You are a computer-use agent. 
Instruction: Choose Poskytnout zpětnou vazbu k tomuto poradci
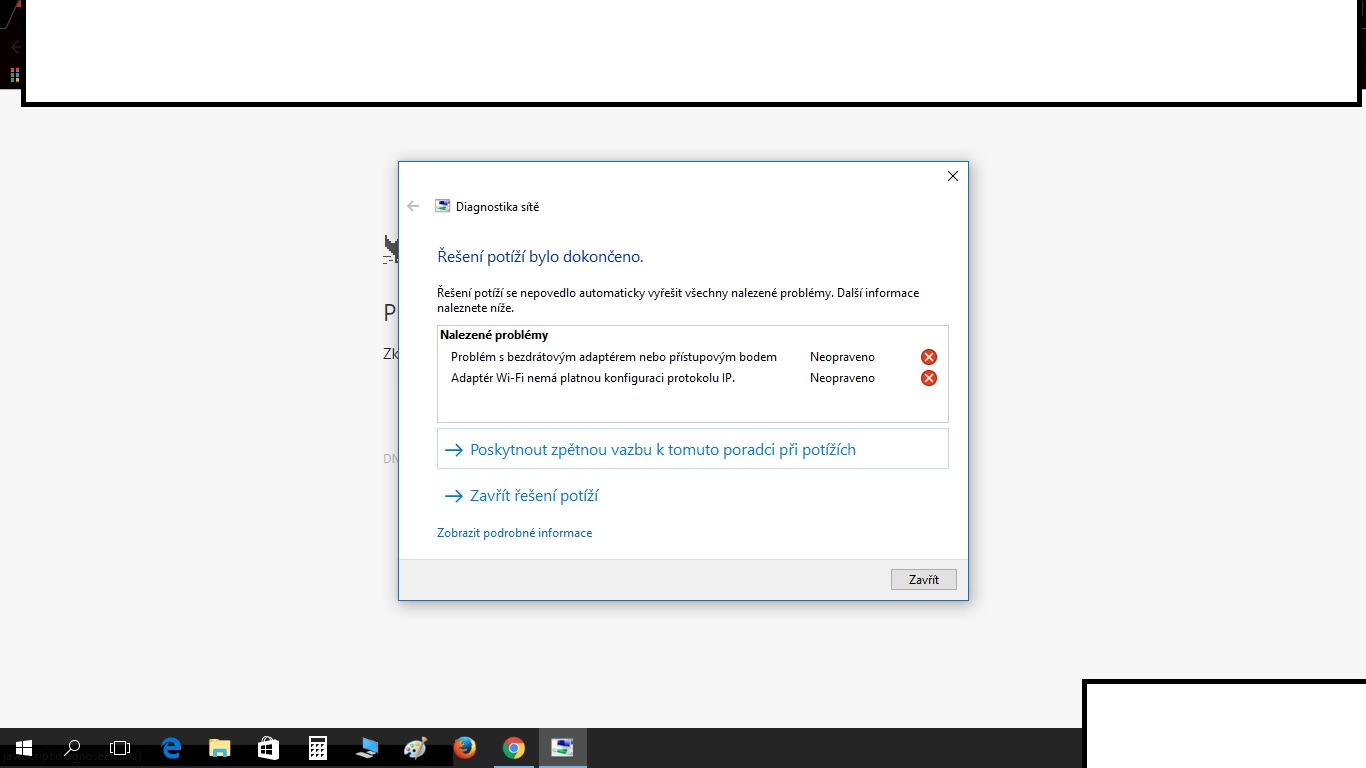point(692,450)
